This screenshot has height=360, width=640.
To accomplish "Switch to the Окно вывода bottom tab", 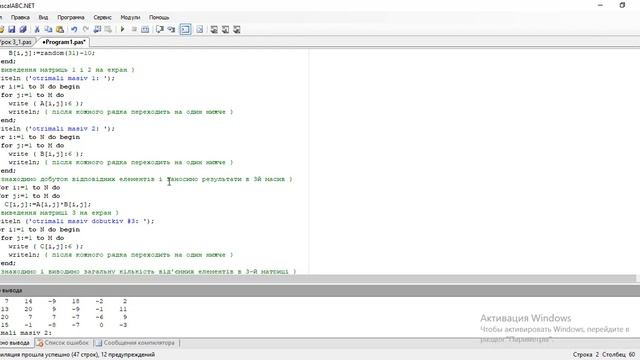I will pyautogui.click(x=15, y=343).
